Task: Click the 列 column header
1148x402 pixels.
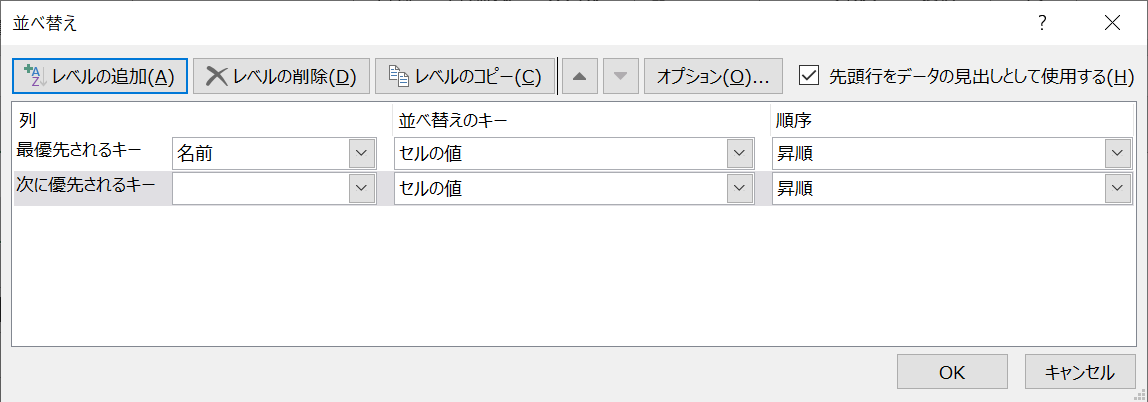Action: (201, 119)
